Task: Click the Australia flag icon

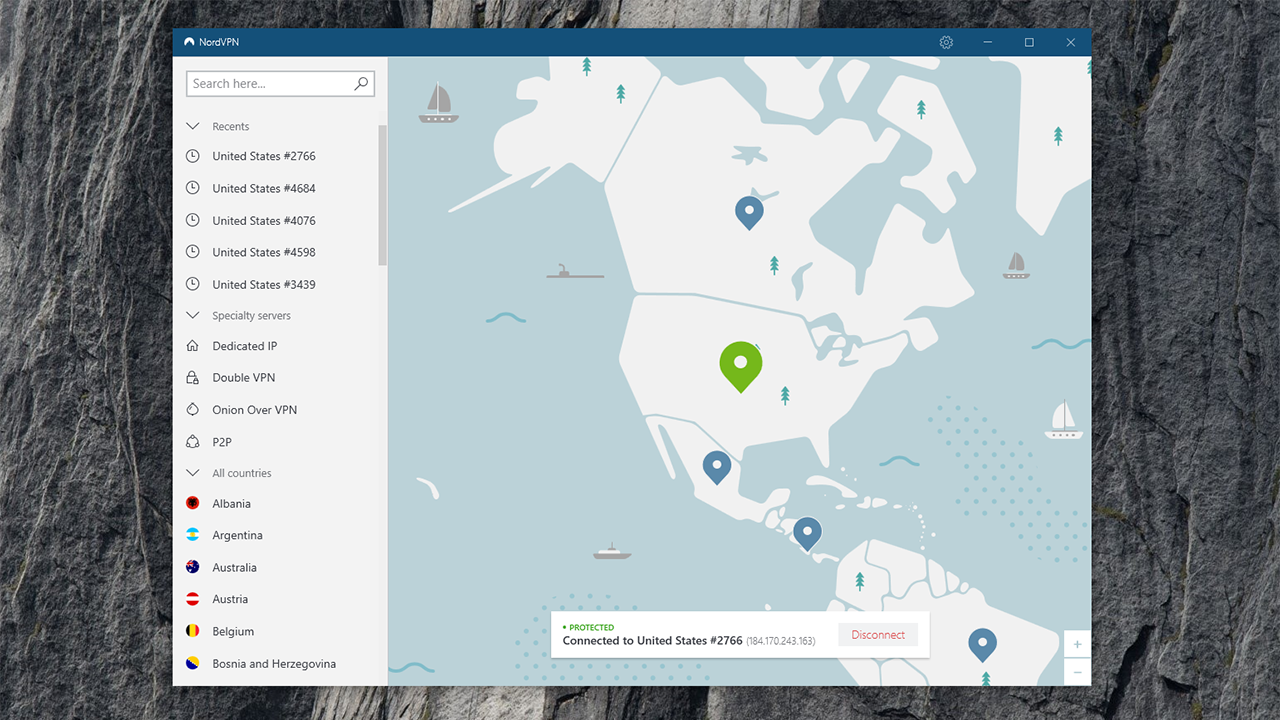Action: 193,567
